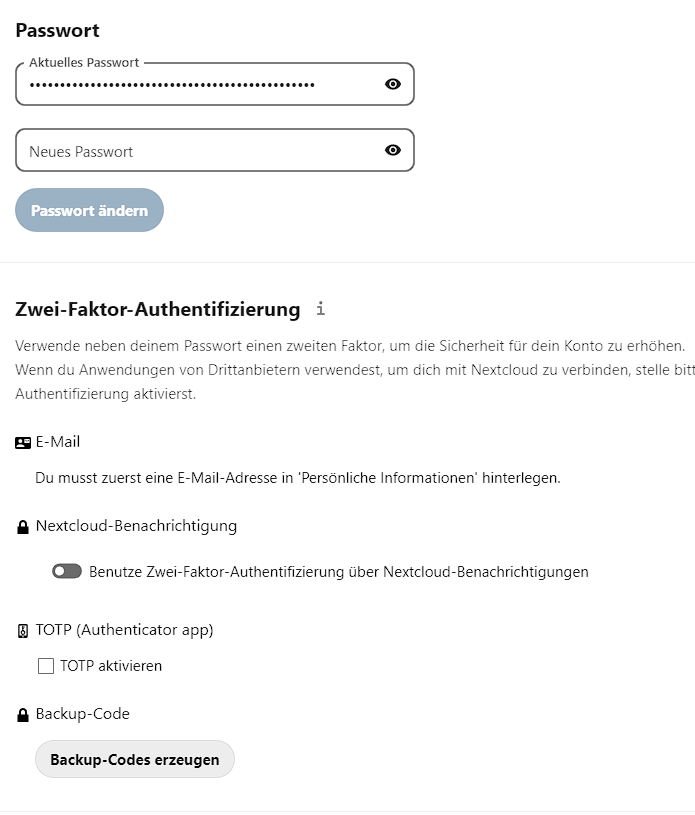Open the two-factor info icon
Viewport: 695px width, 815px height.
320,309
